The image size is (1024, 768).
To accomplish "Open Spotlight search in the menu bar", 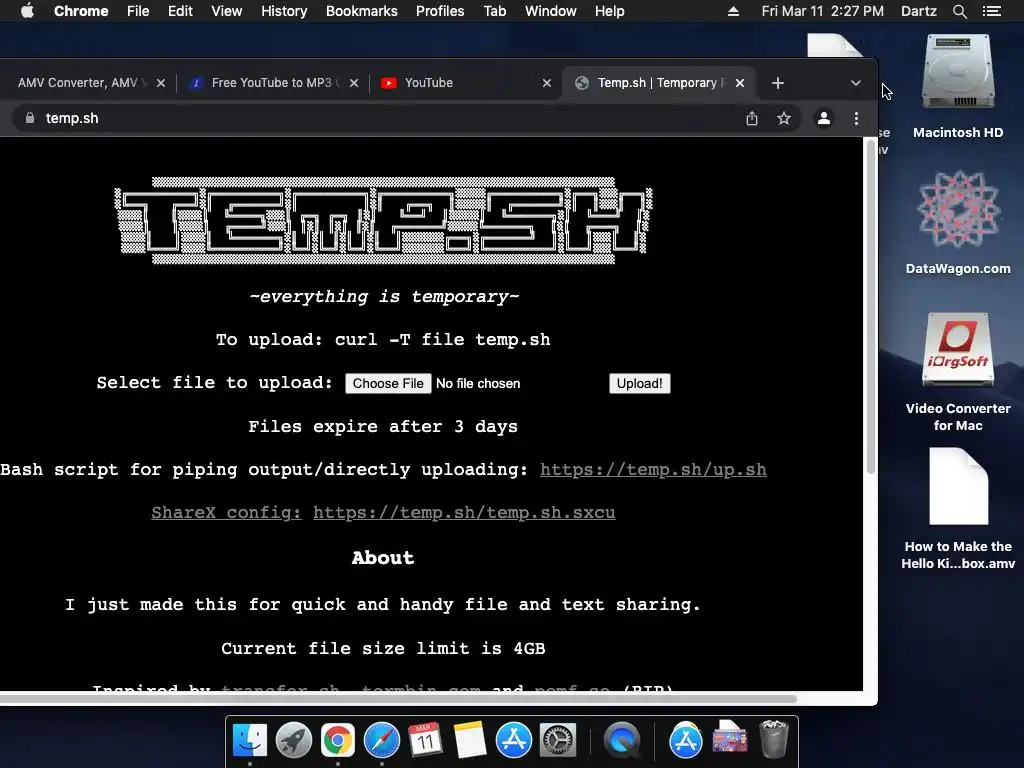I will pyautogui.click(x=959, y=11).
